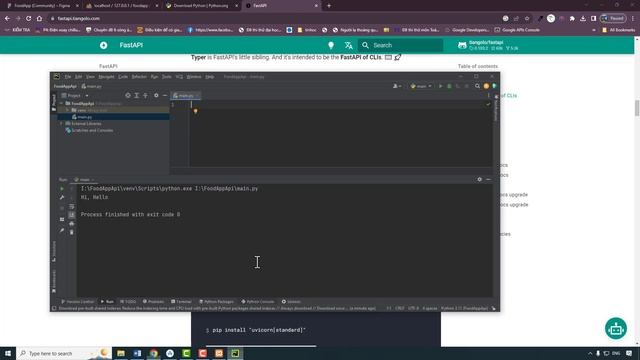Open the Refactor menu in PyCharm

coord(139,77)
